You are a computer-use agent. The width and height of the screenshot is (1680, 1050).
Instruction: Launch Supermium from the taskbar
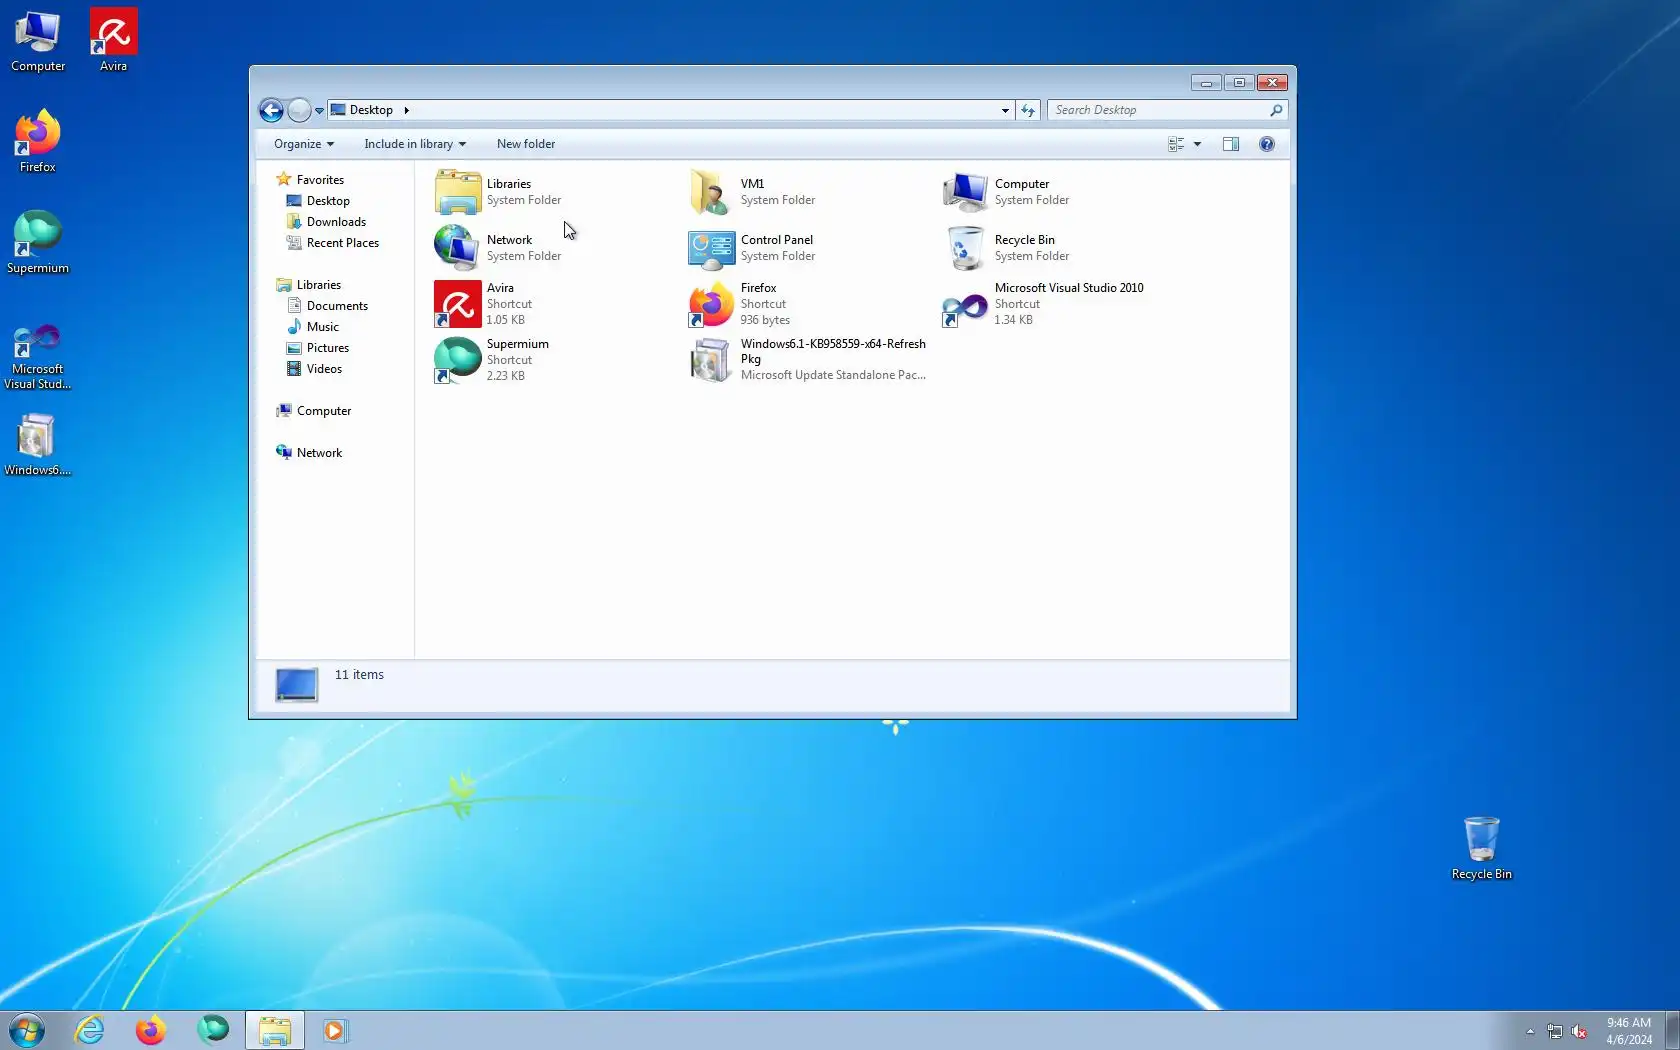pyautogui.click(x=212, y=1030)
